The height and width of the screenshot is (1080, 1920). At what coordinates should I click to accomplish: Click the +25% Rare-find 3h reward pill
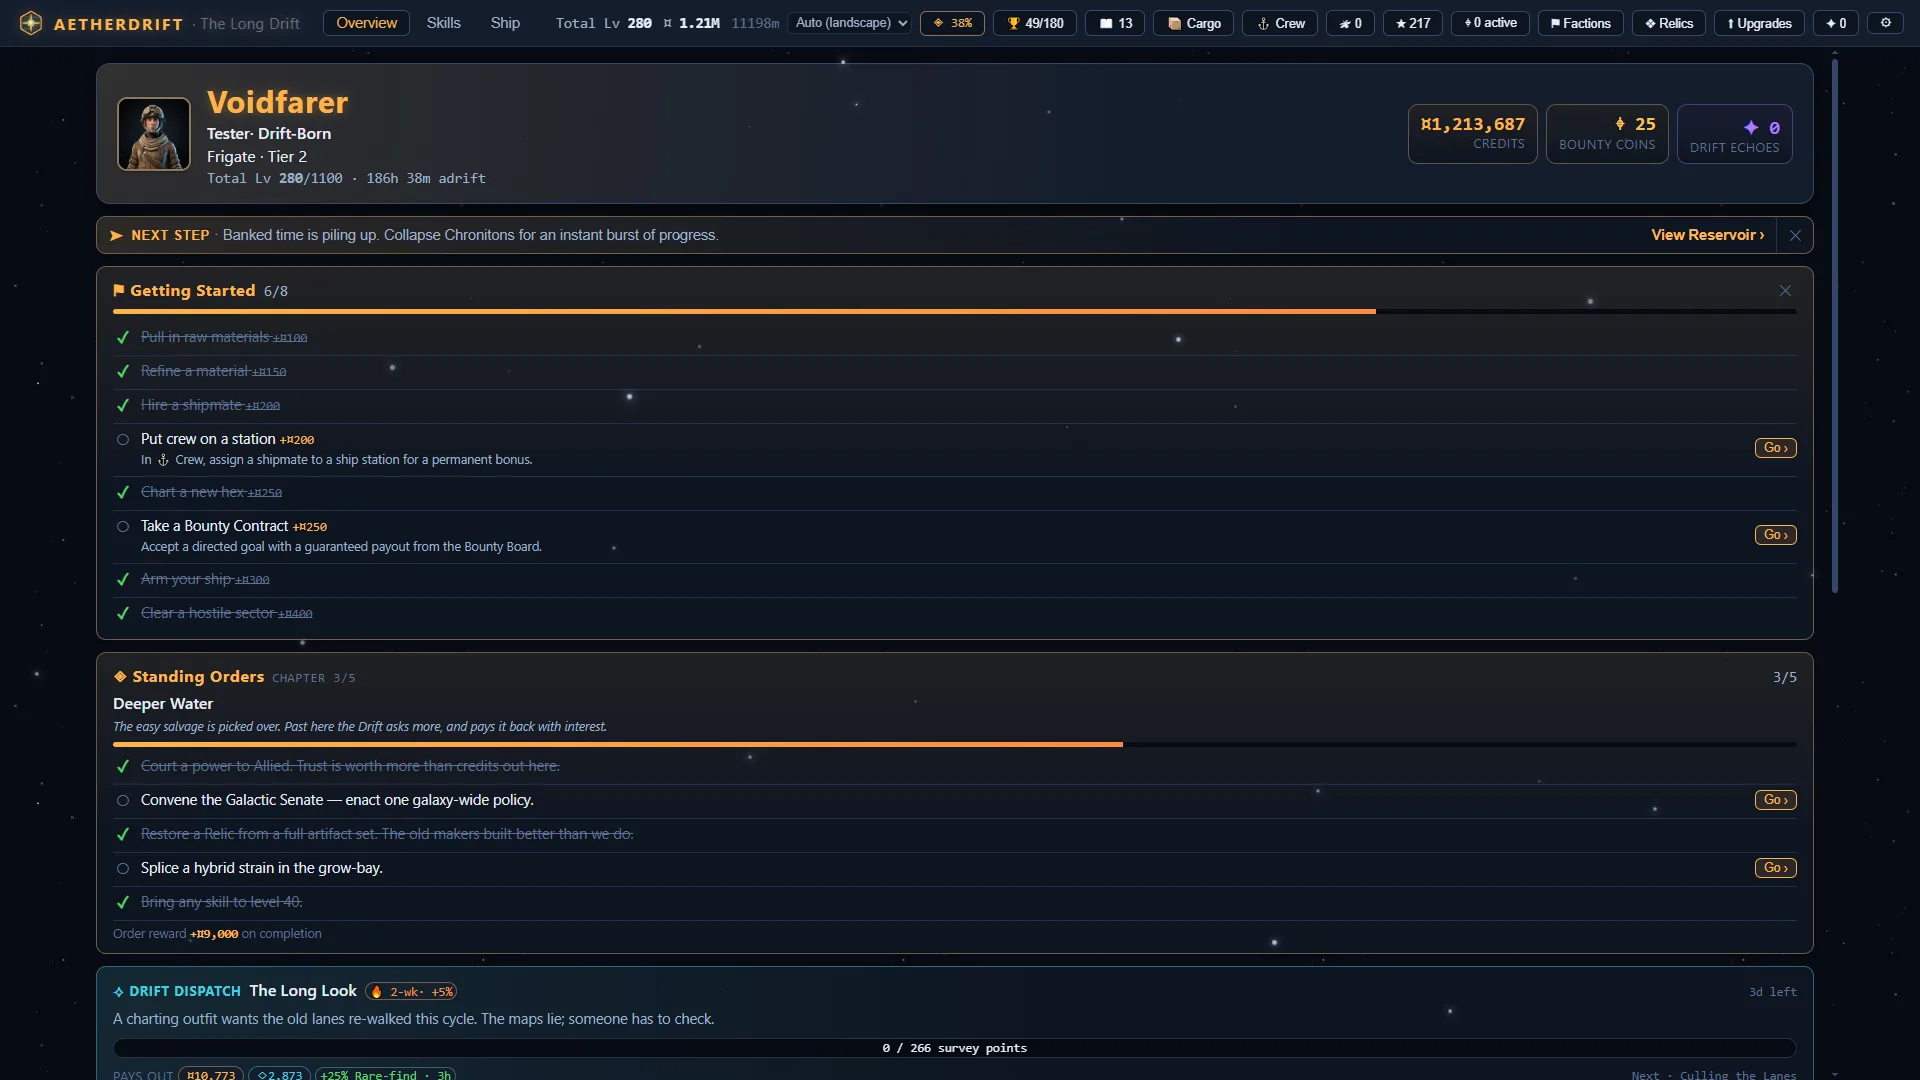point(385,1075)
